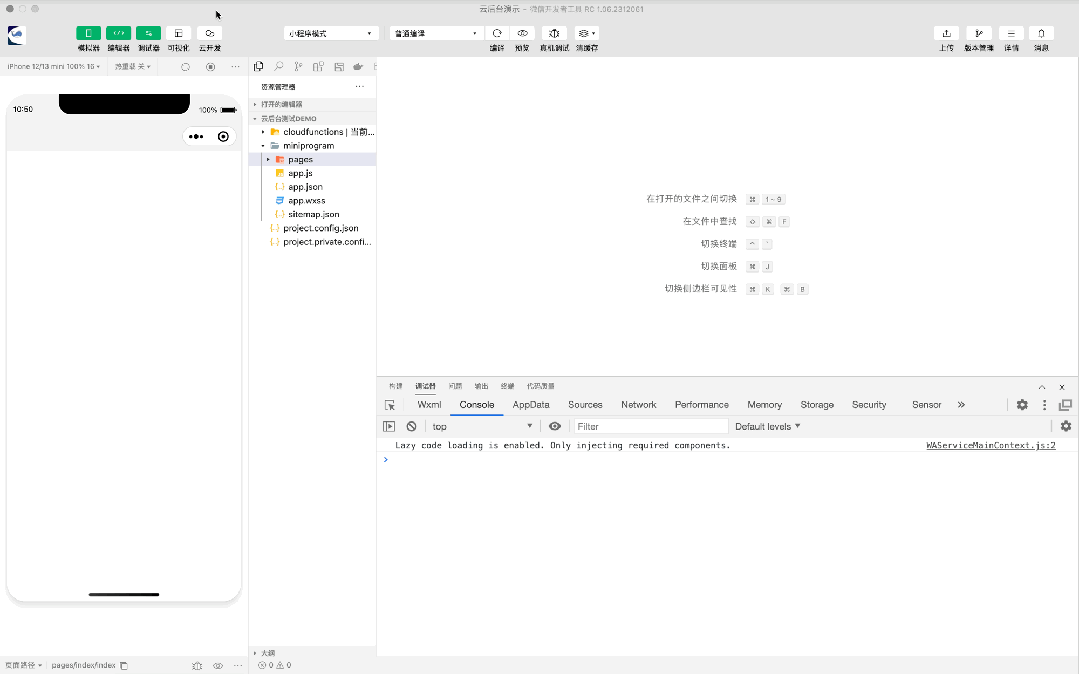The image size is (1079, 674).
Task: Show more devtools tabs chevron
Action: coord(961,405)
